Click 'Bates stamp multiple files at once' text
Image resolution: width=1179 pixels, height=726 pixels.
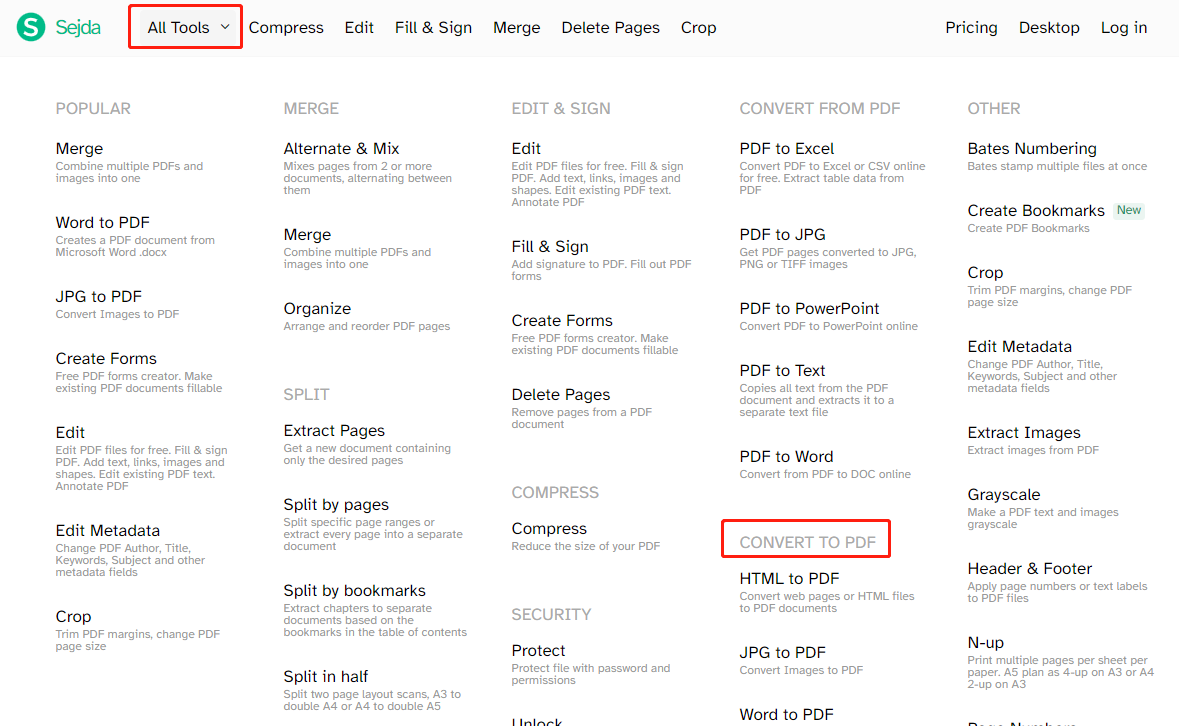1056,166
